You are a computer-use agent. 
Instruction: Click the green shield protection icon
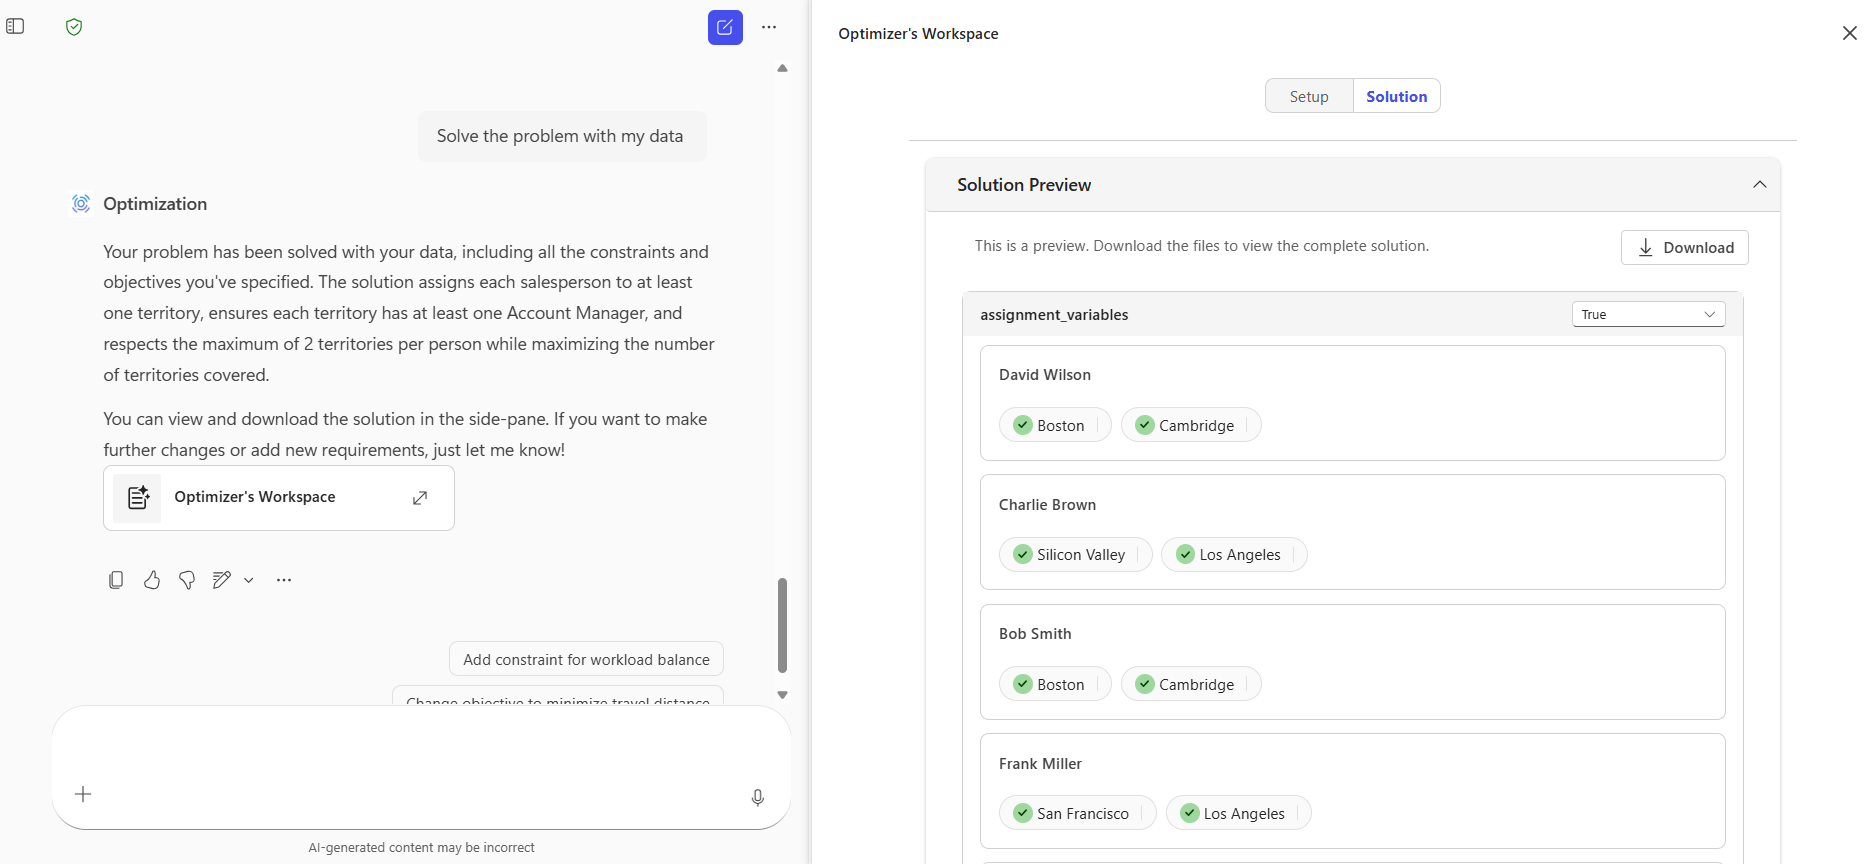click(74, 27)
